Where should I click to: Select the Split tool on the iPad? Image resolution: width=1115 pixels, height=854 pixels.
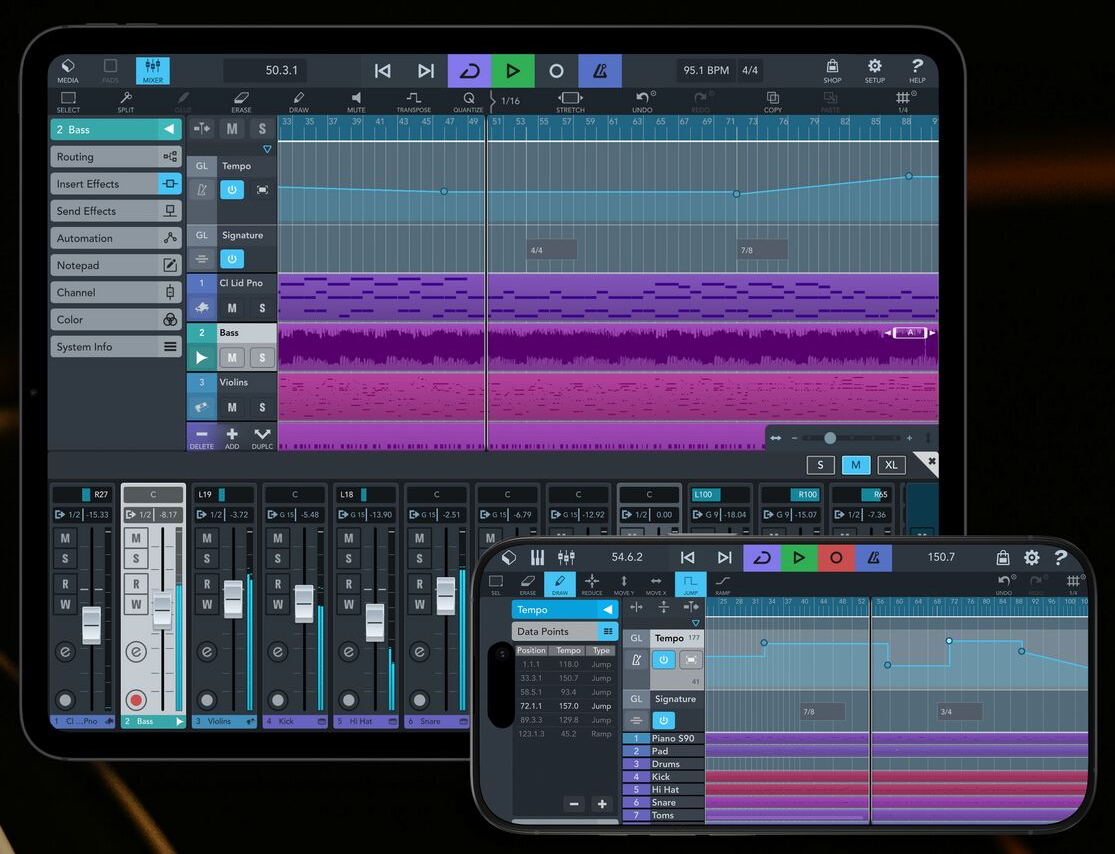coord(126,102)
